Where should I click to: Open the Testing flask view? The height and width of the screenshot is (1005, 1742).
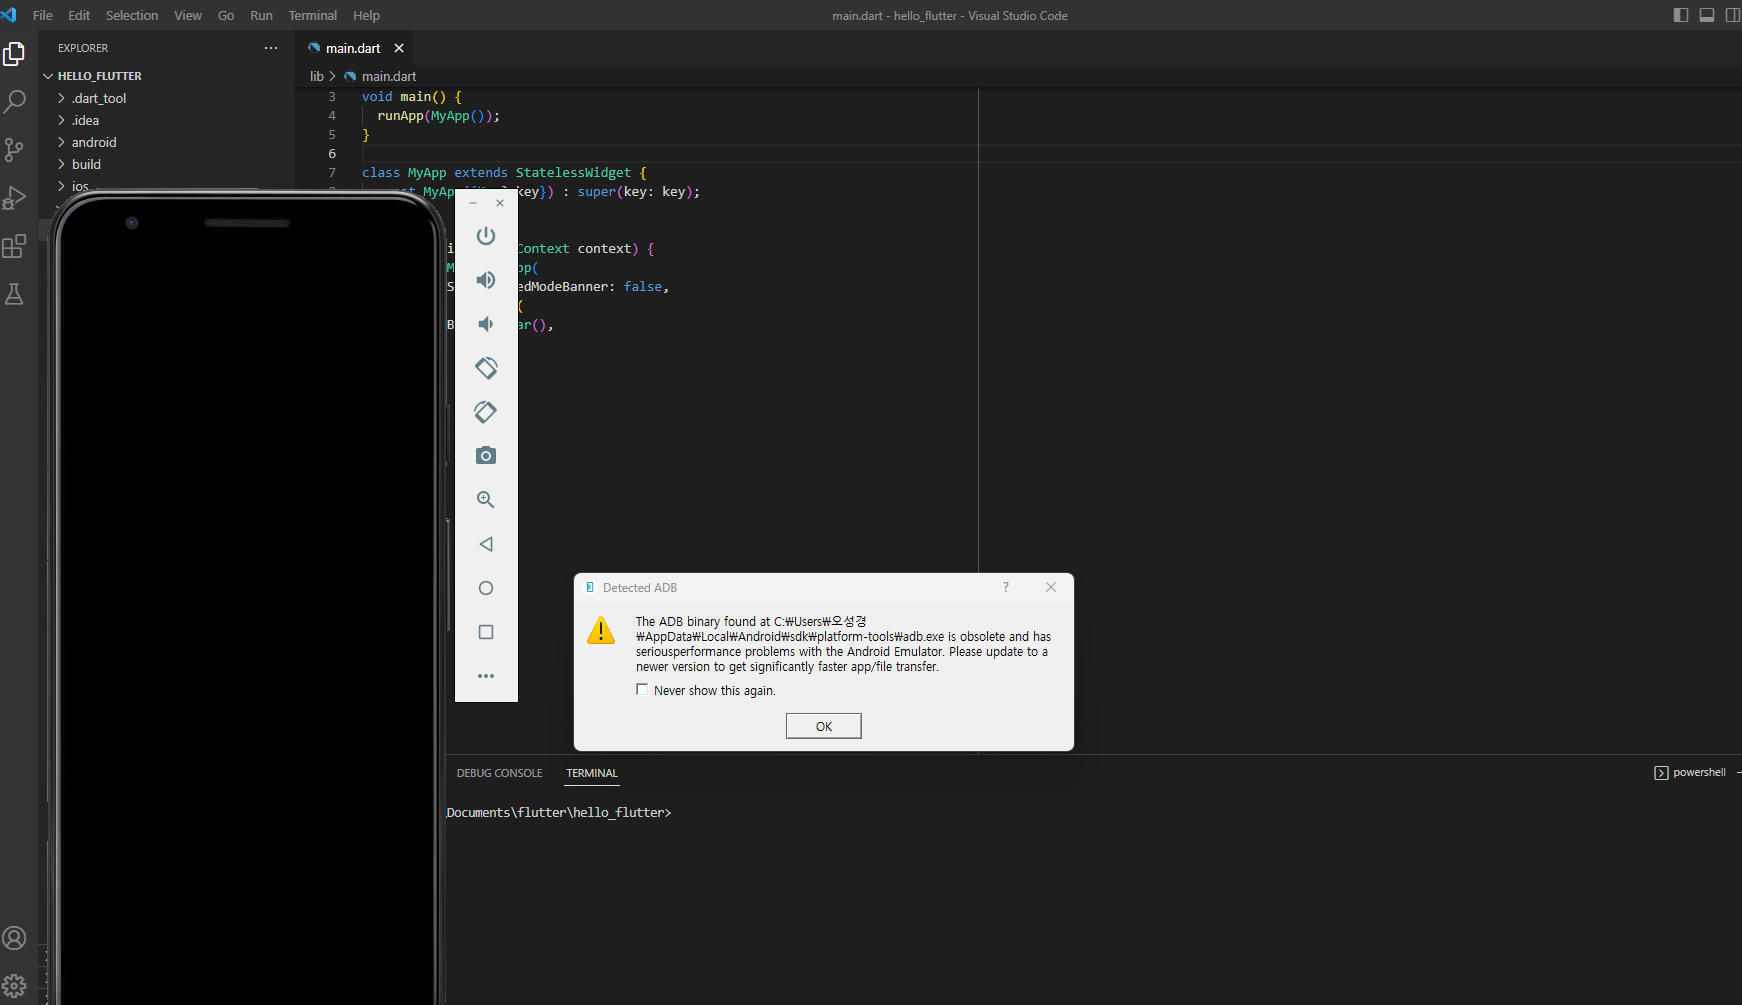pyautogui.click(x=14, y=294)
